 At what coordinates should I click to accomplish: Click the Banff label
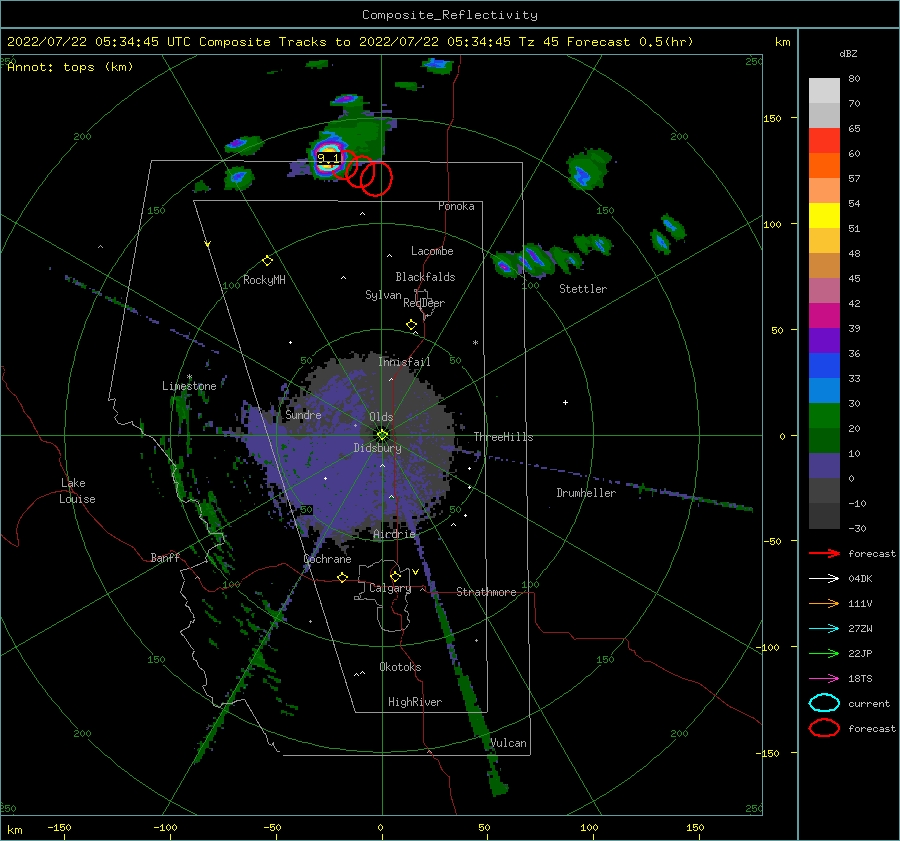coord(165,557)
